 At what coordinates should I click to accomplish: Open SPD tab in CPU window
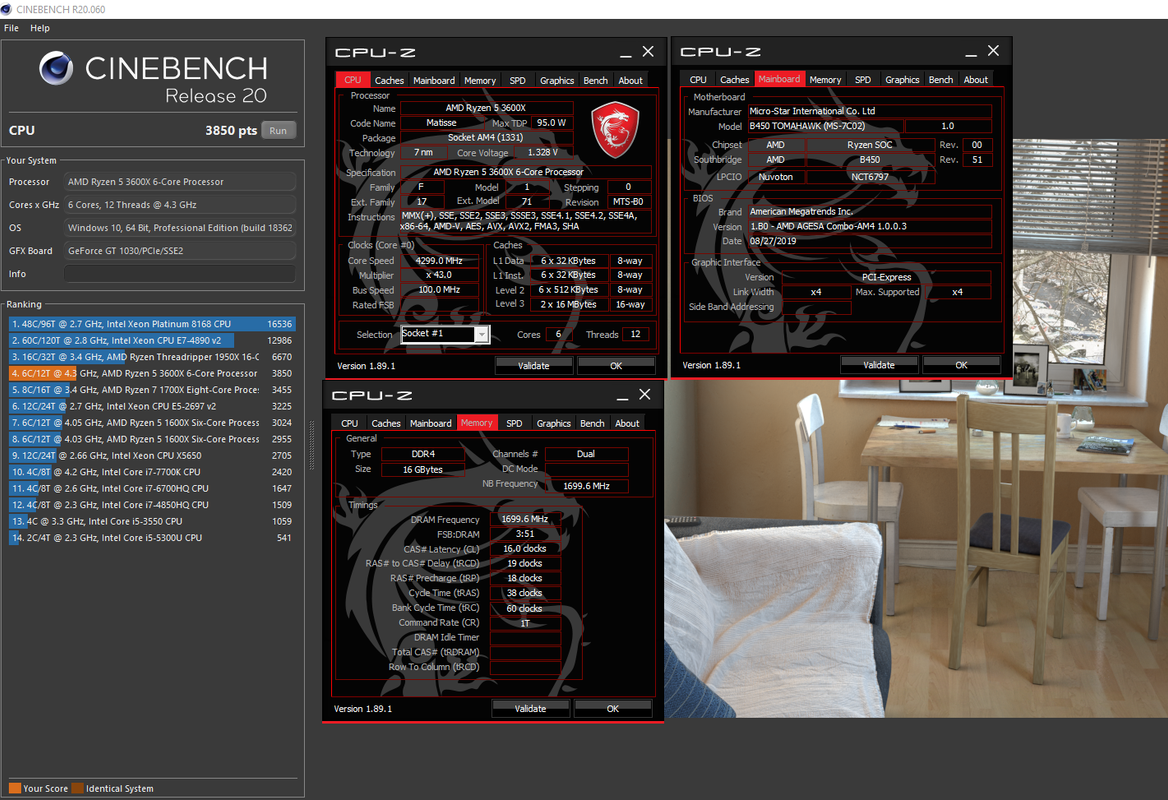tap(518, 80)
